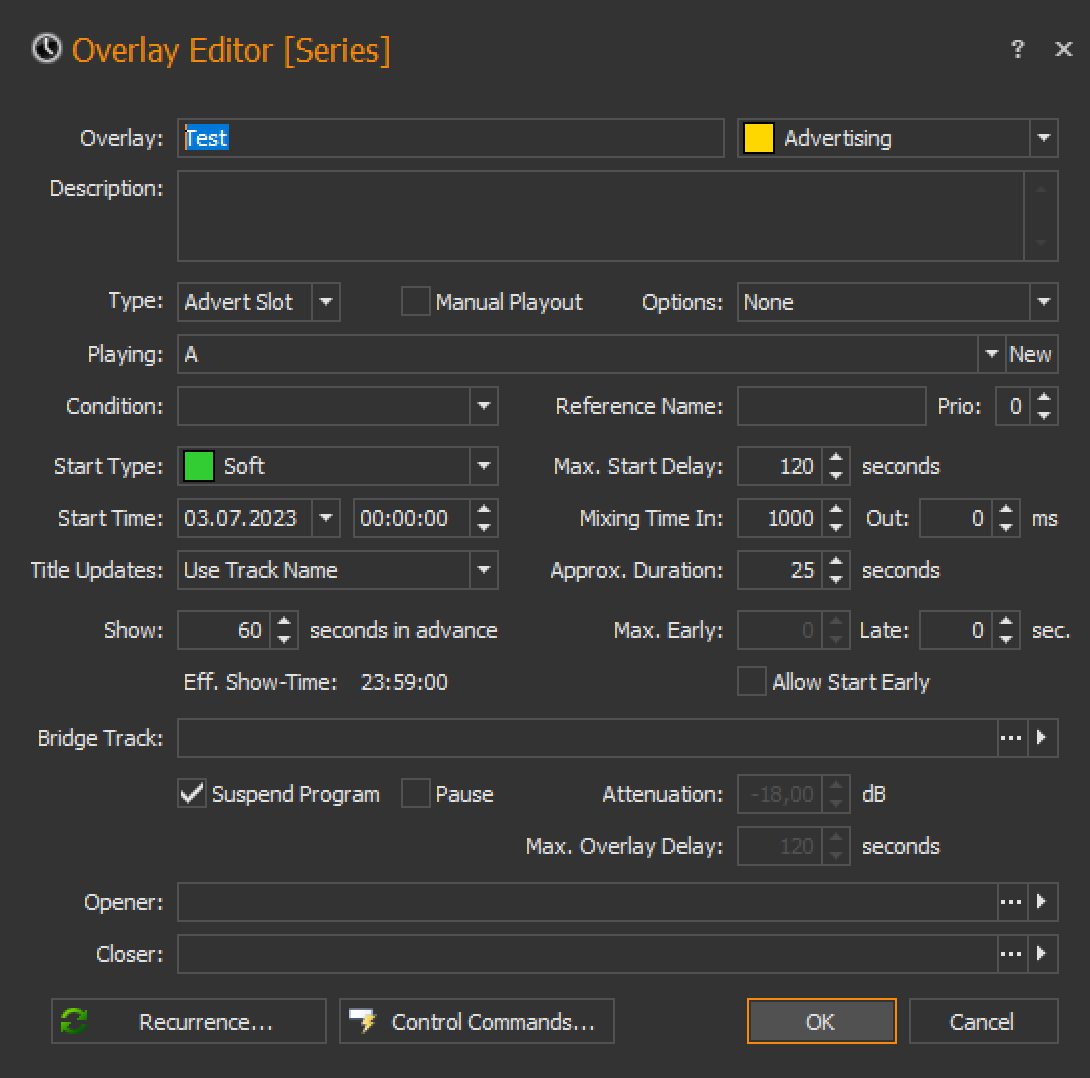Browse for an Opener file
Viewport: 1090px width, 1078px height.
click(x=1011, y=902)
